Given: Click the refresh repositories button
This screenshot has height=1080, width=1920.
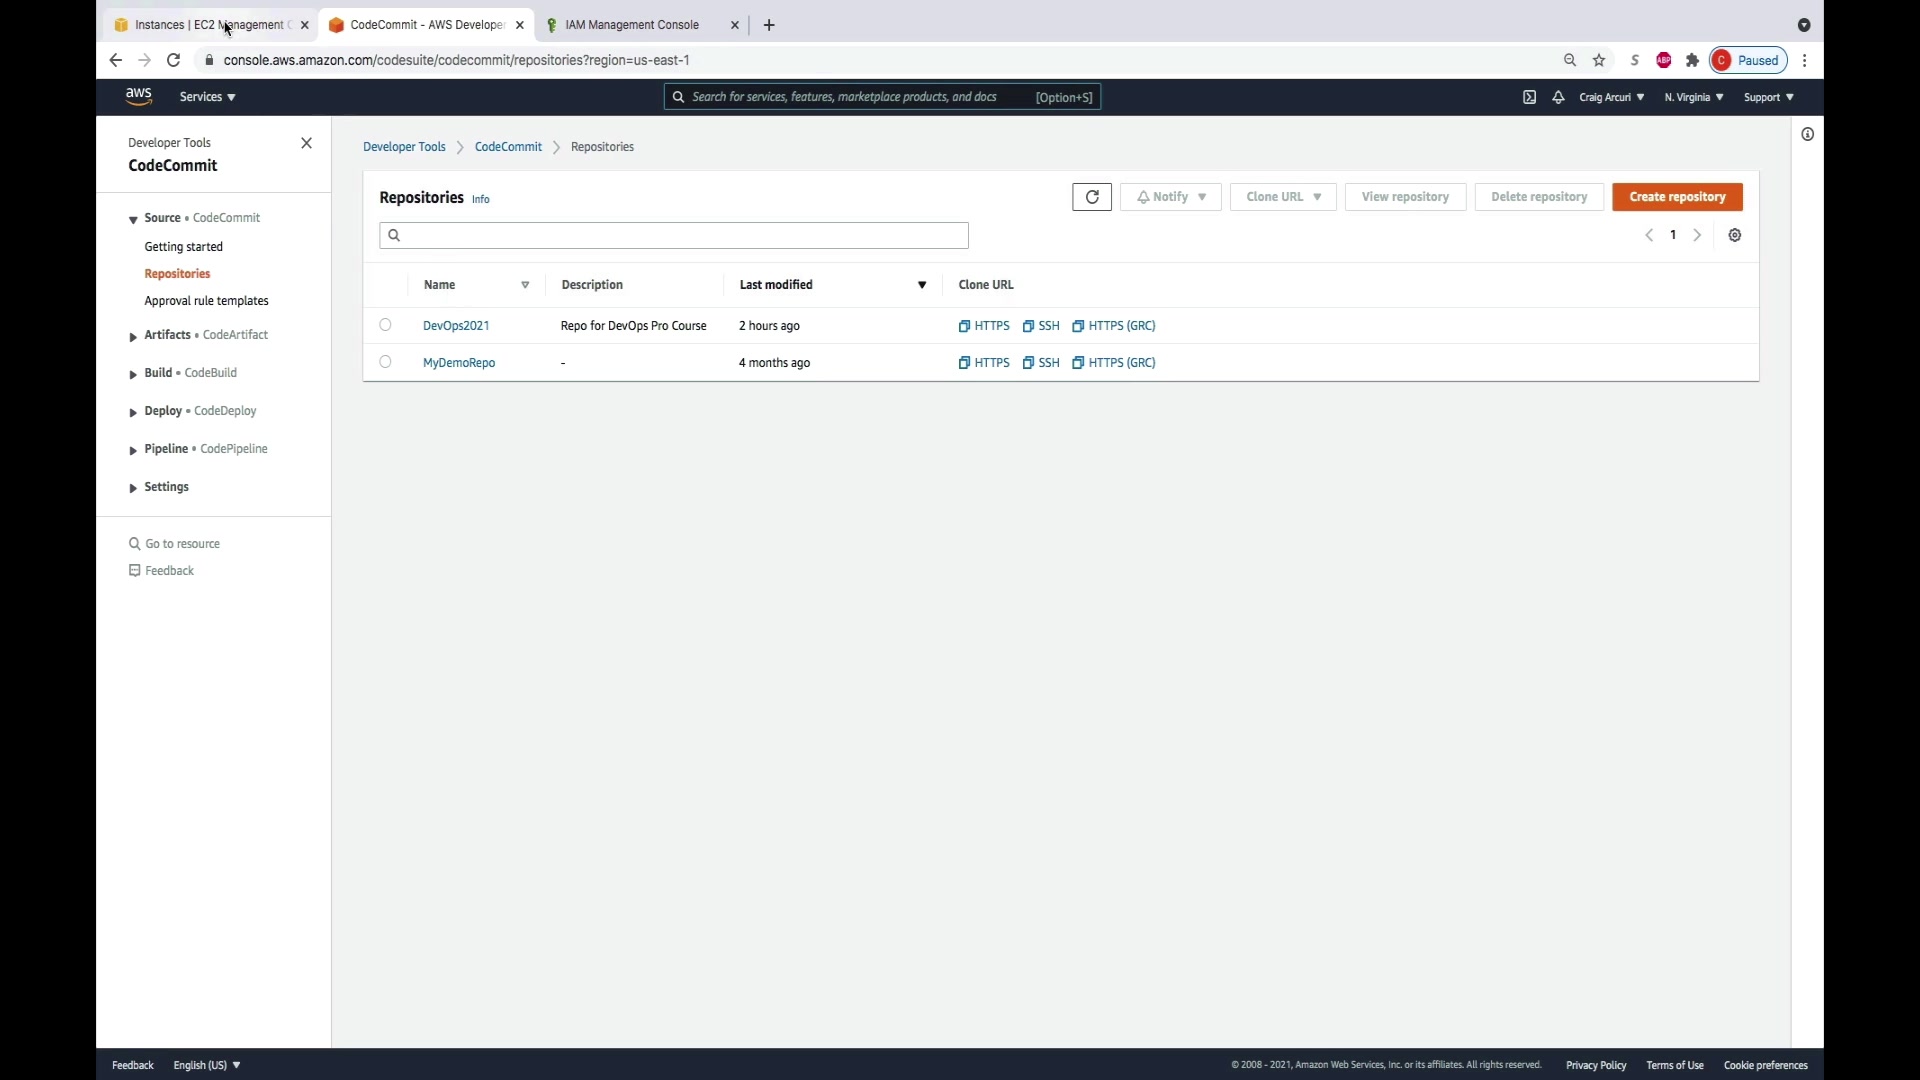Looking at the screenshot, I should tap(1091, 197).
